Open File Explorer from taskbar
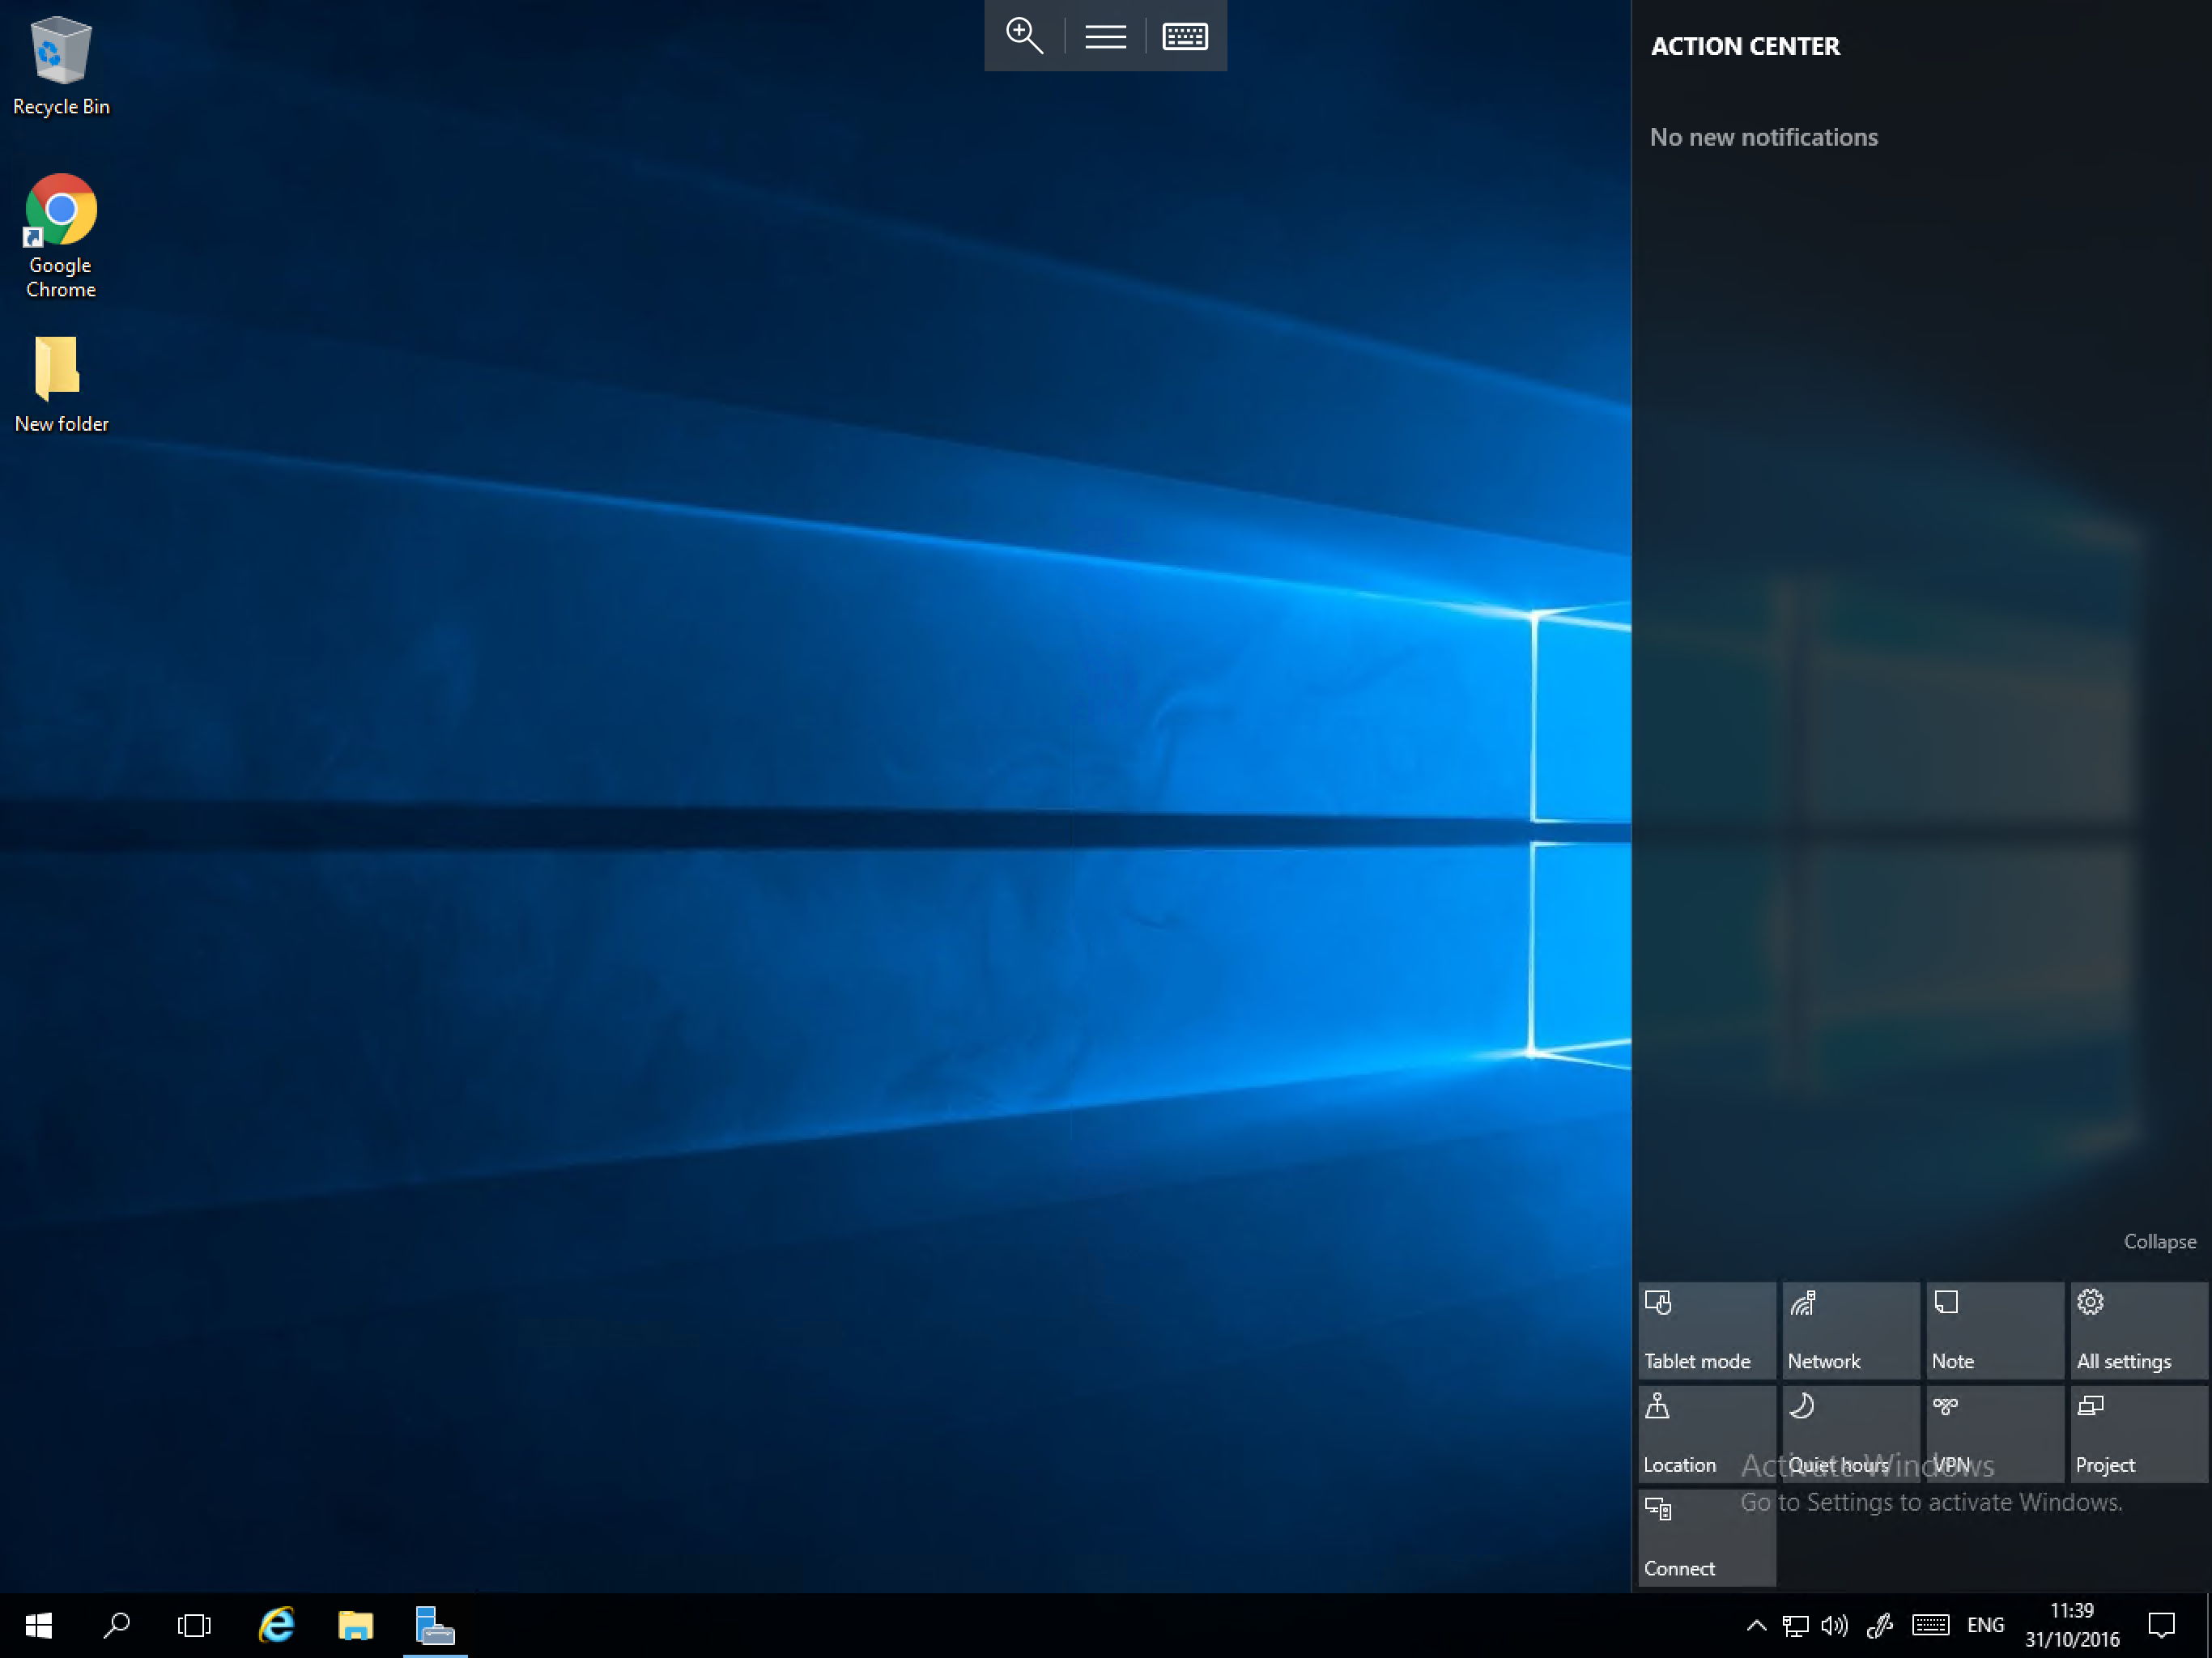This screenshot has height=1658, width=2212. 355,1625
